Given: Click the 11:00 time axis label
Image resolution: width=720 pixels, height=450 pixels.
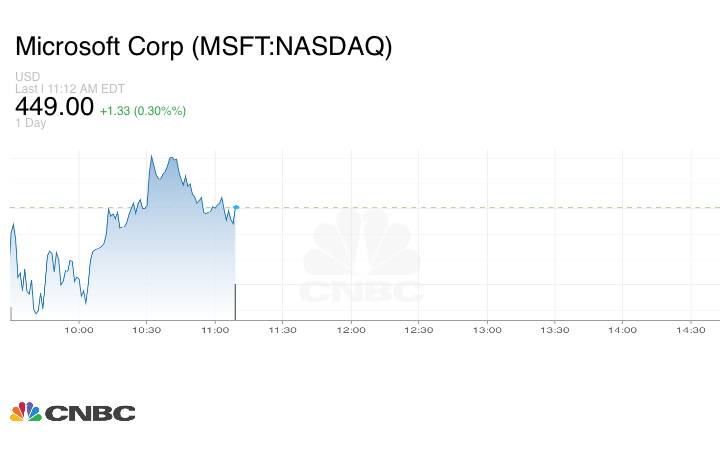Looking at the screenshot, I should coord(215,330).
